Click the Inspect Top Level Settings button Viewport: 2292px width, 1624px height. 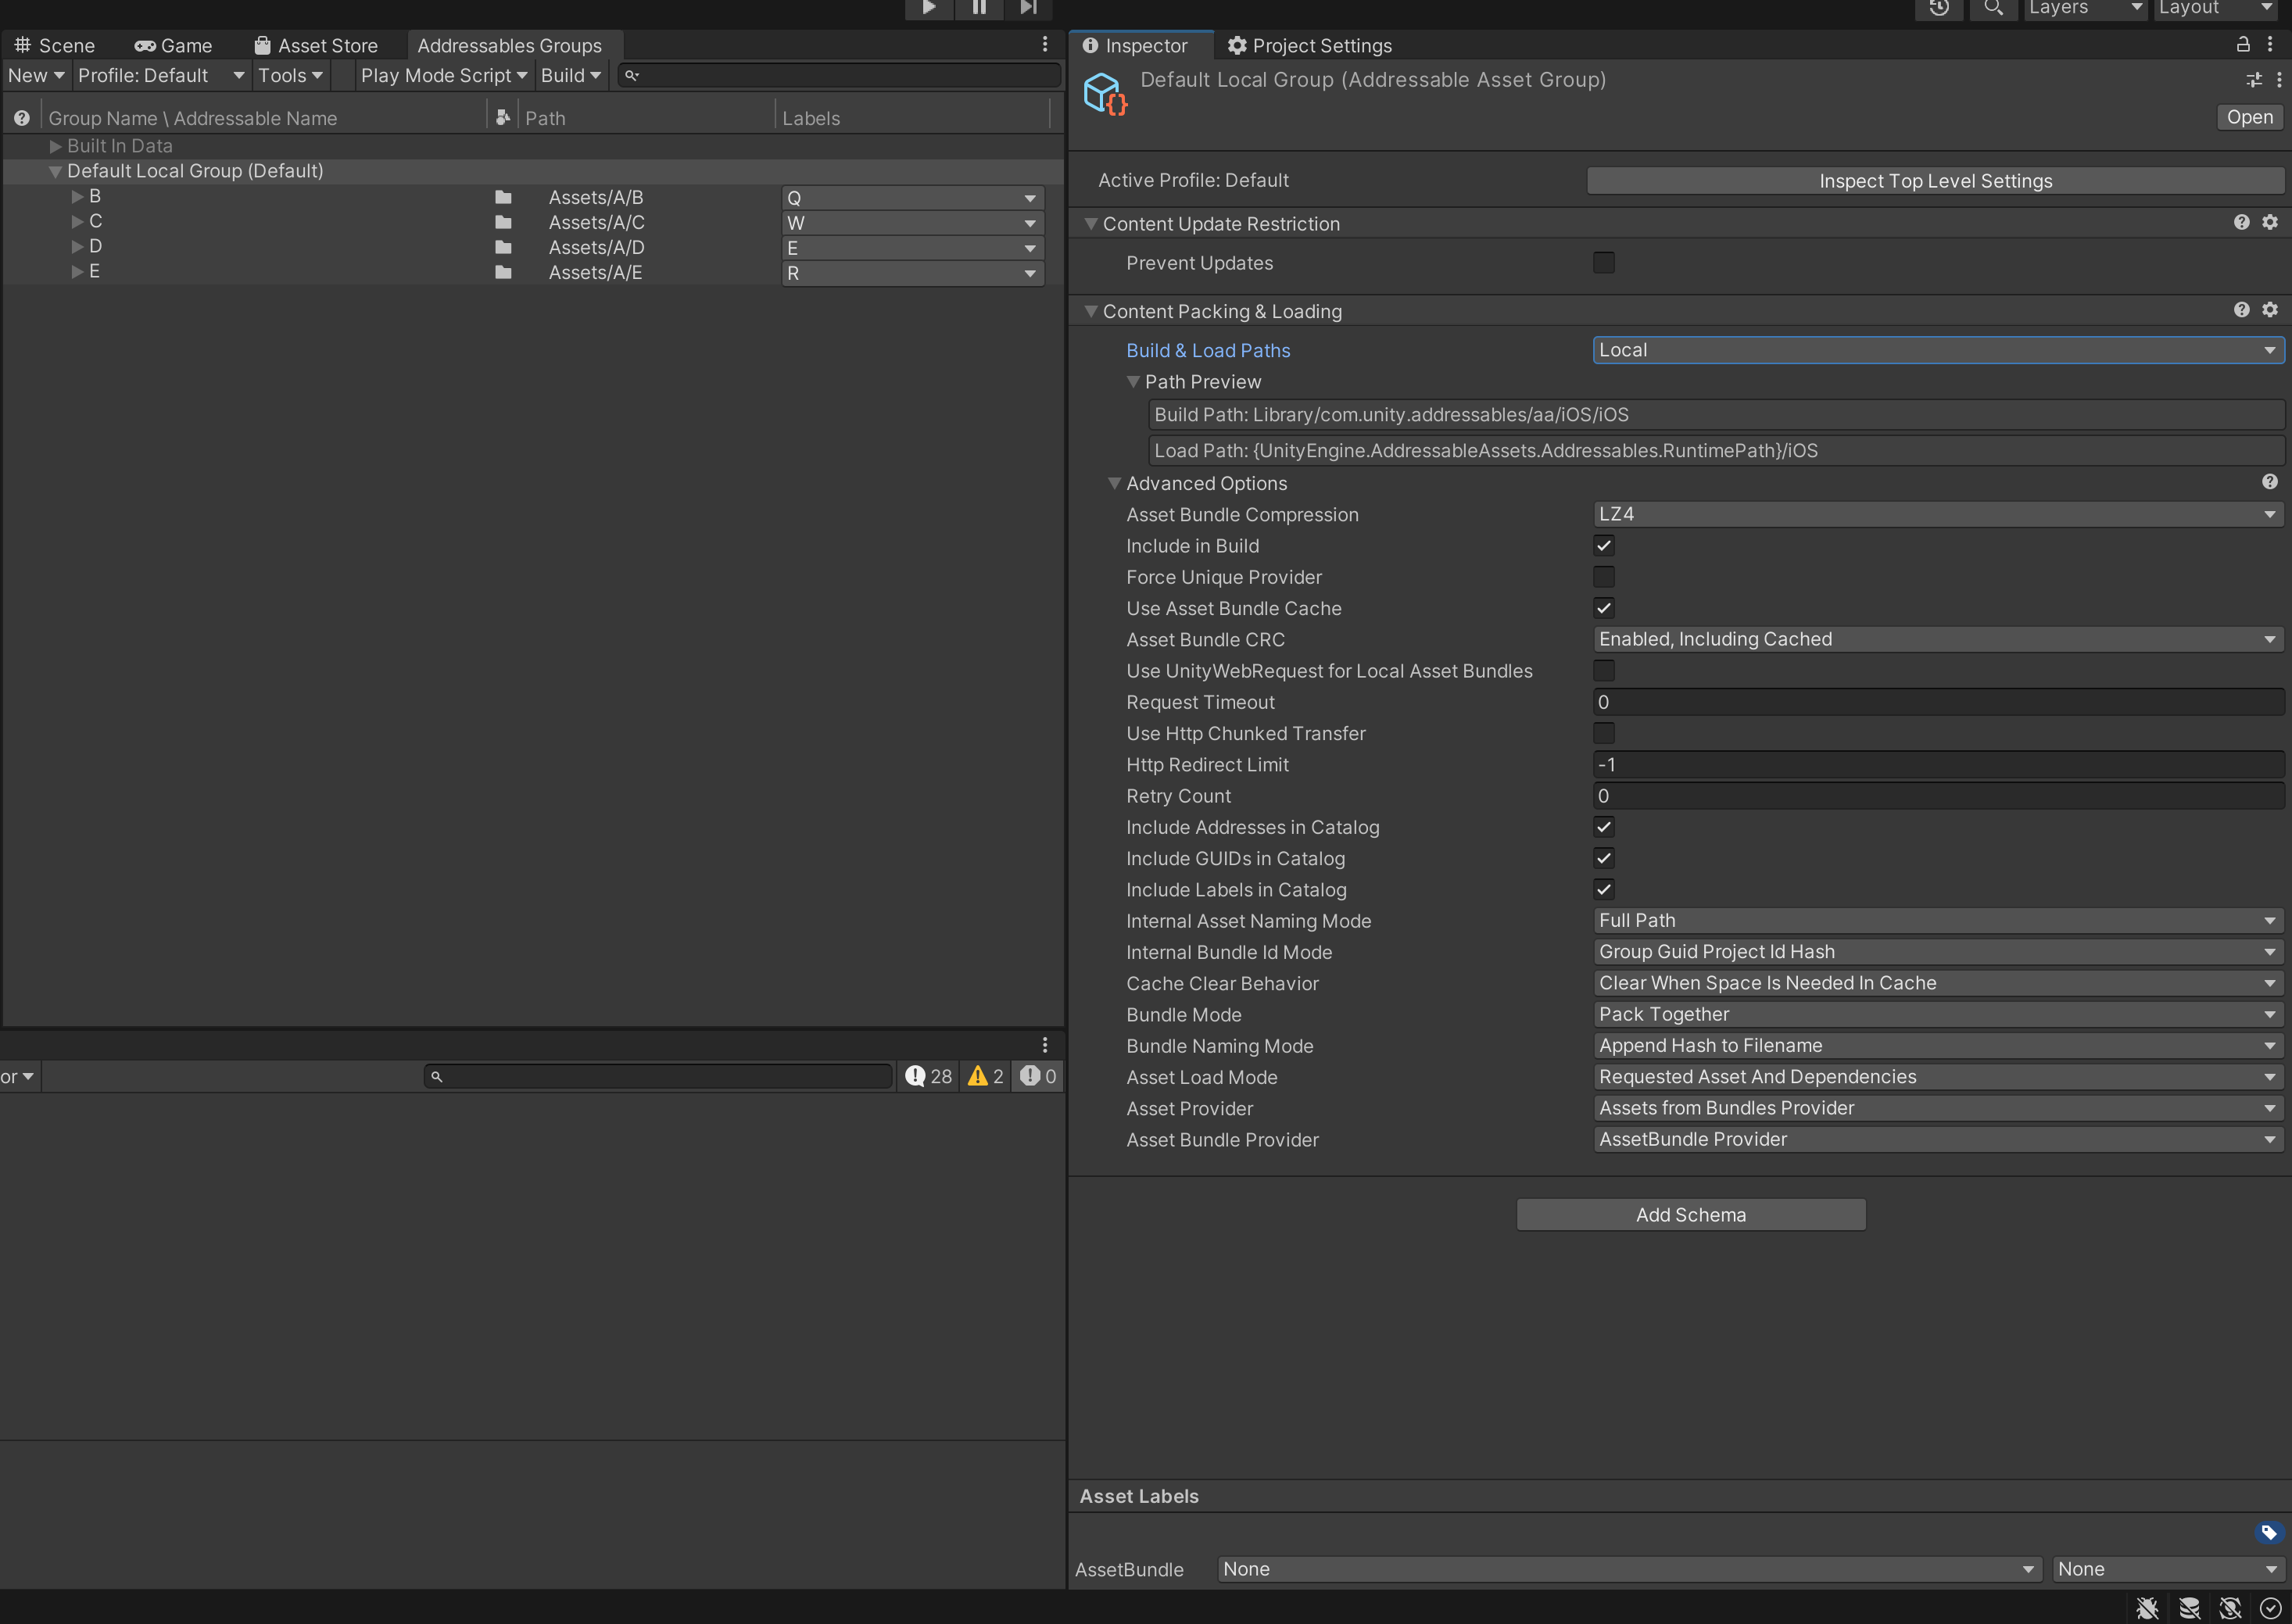click(1936, 180)
